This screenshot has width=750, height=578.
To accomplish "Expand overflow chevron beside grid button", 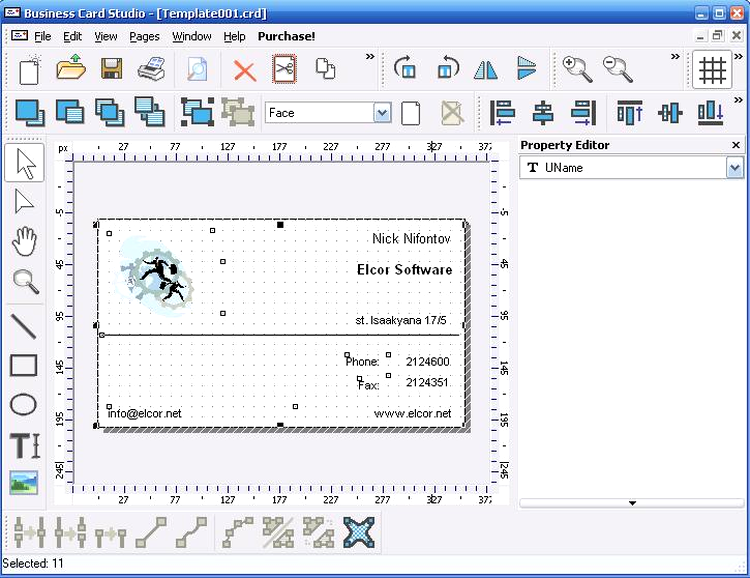I will pos(739,56).
